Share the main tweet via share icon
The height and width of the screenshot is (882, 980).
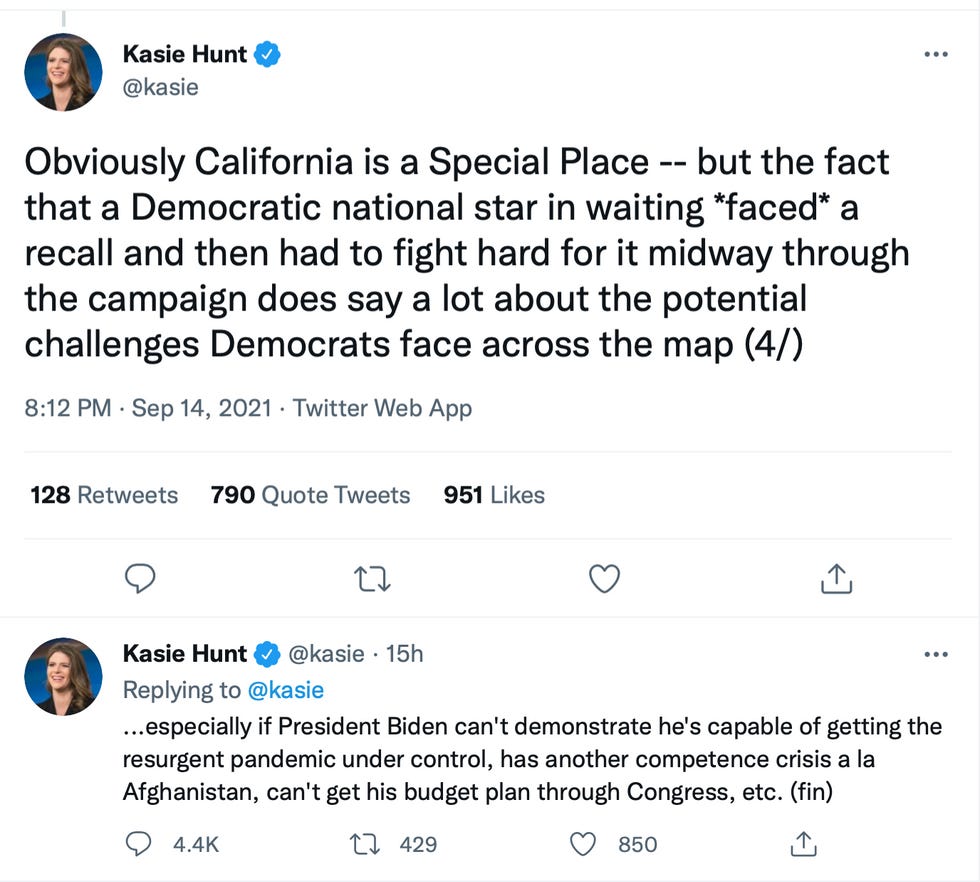click(836, 577)
